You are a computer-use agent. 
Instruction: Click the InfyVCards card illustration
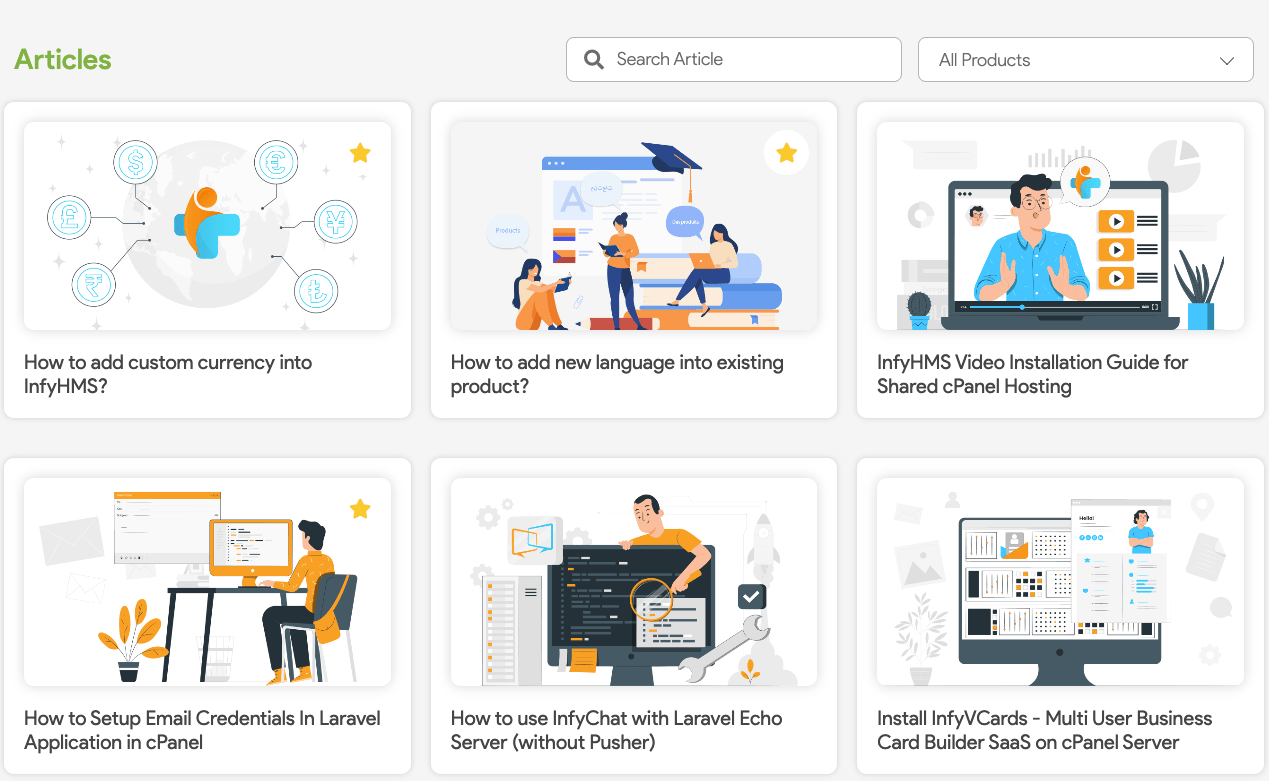pyautogui.click(x=1059, y=582)
